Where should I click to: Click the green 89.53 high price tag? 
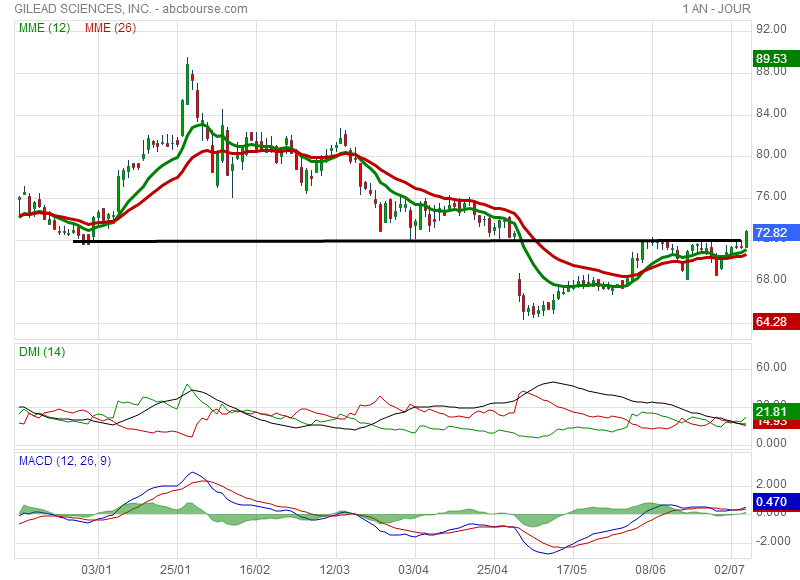pyautogui.click(x=776, y=59)
